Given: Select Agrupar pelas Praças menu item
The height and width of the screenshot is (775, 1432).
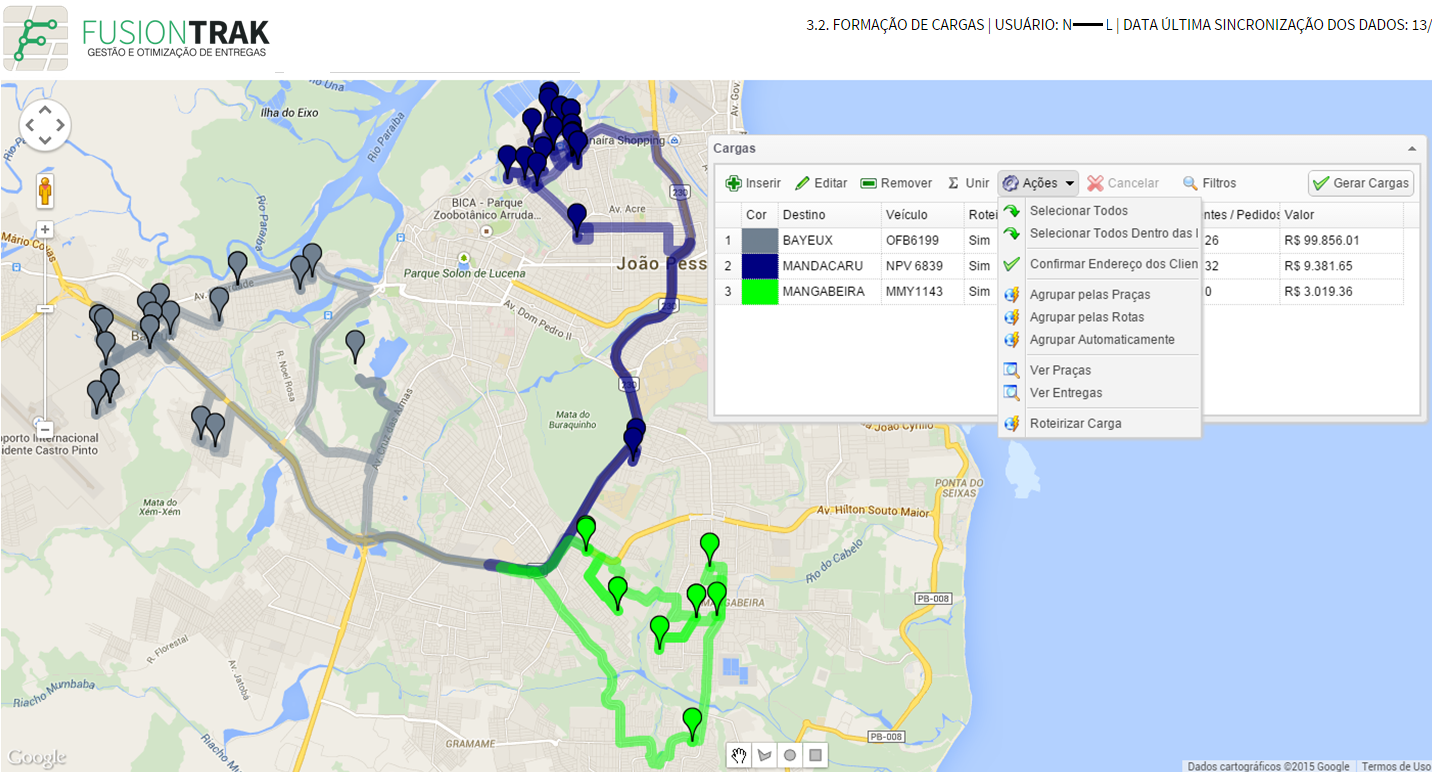Looking at the screenshot, I should pyautogui.click(x=1100, y=295).
